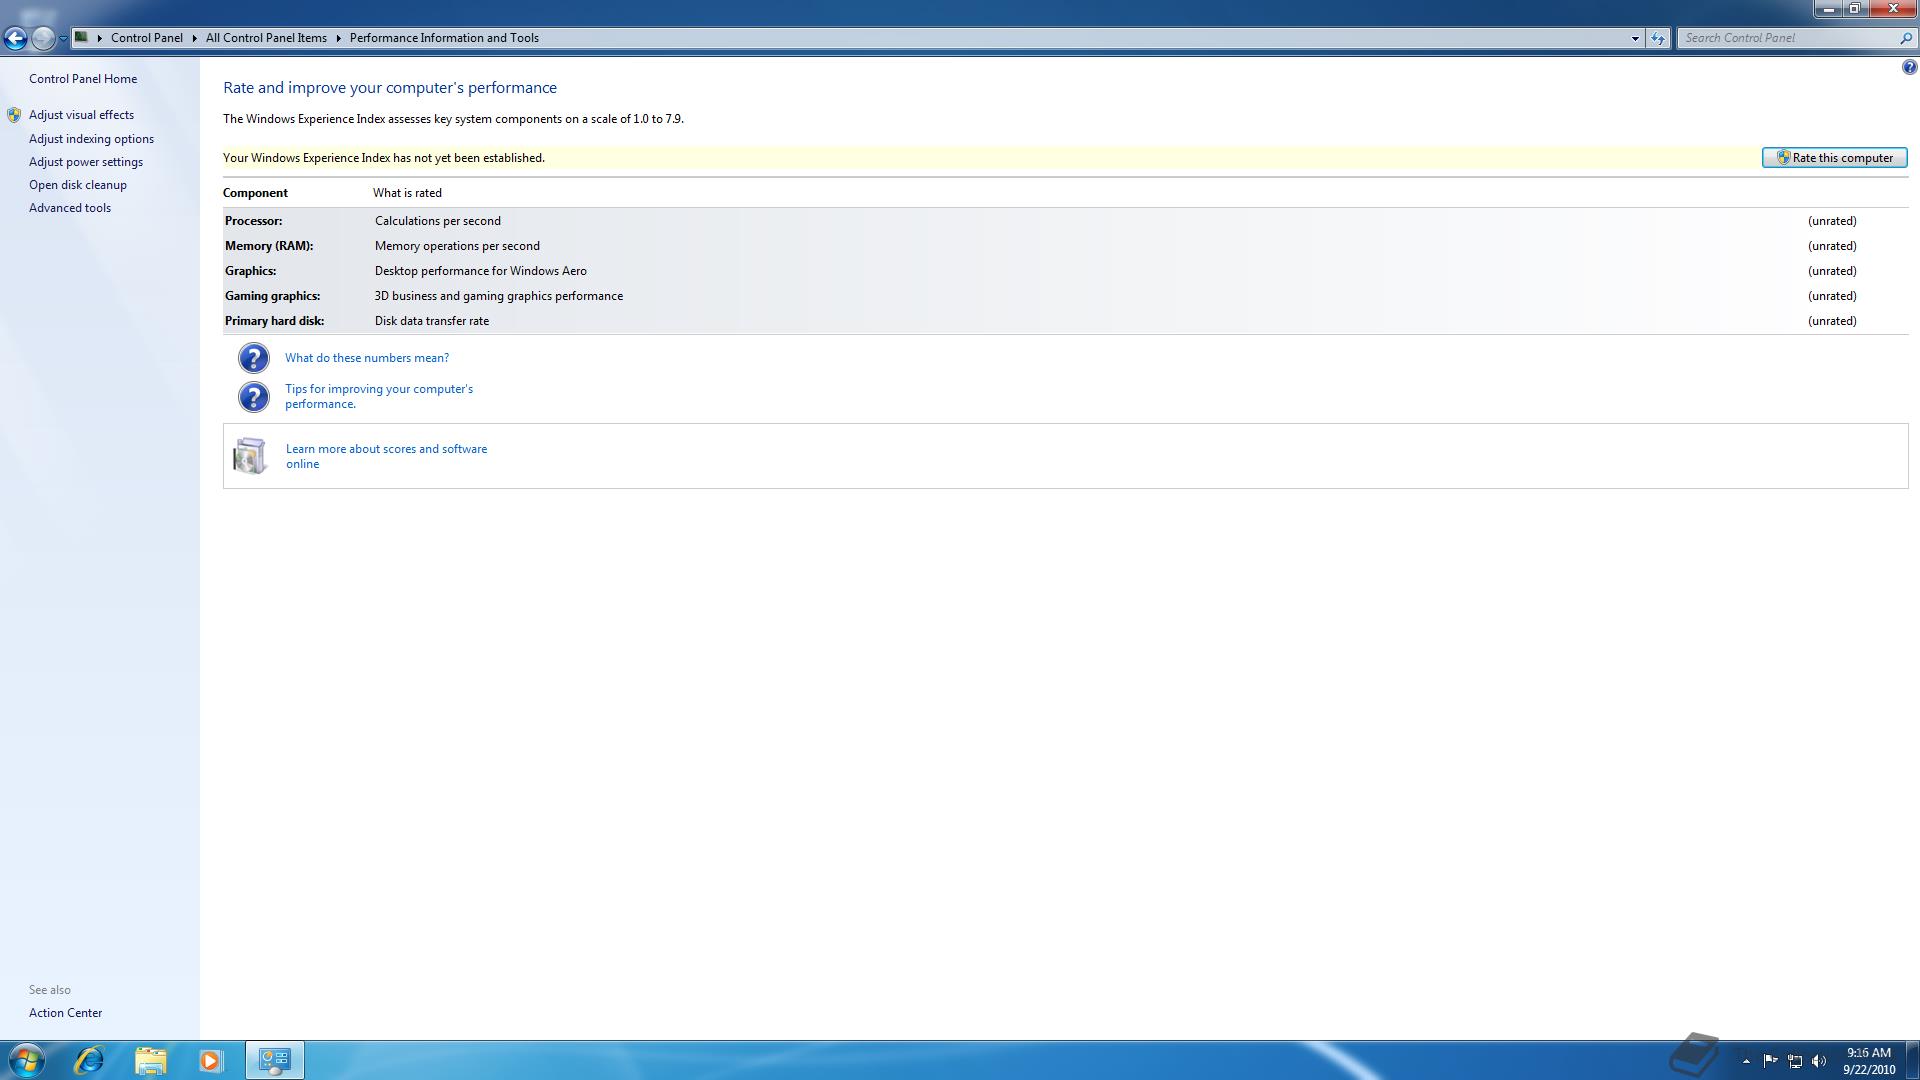Screen dimensions: 1920x1080
Task: Select the Control Panel breadcrumb
Action: coord(147,38)
